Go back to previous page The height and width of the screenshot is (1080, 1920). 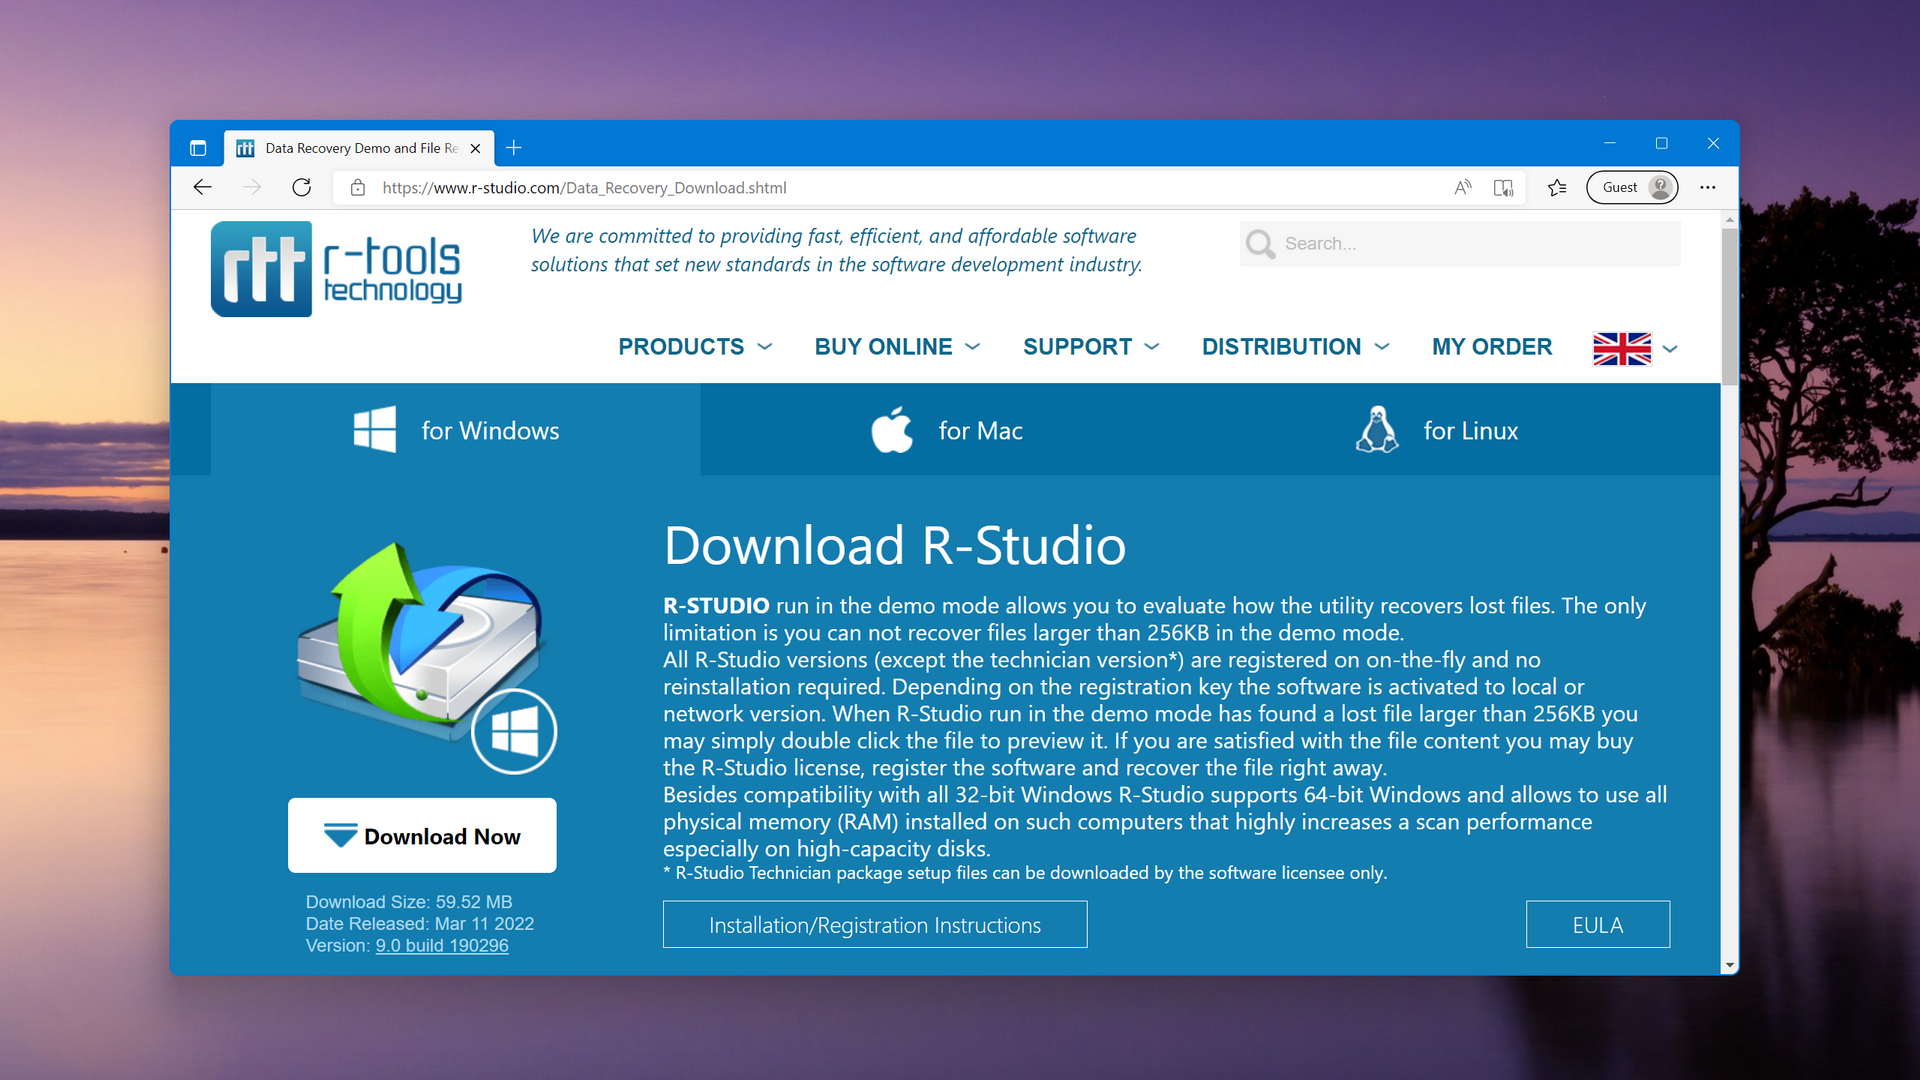click(202, 187)
